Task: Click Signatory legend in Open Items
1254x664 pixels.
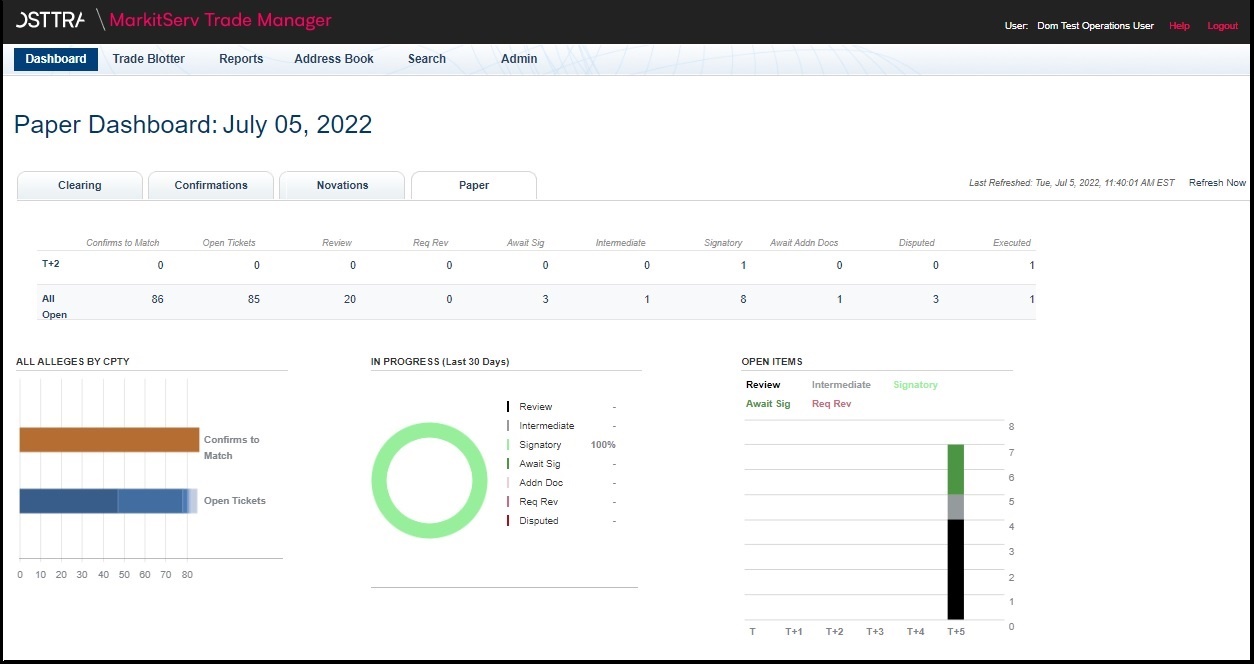Action: tap(915, 385)
